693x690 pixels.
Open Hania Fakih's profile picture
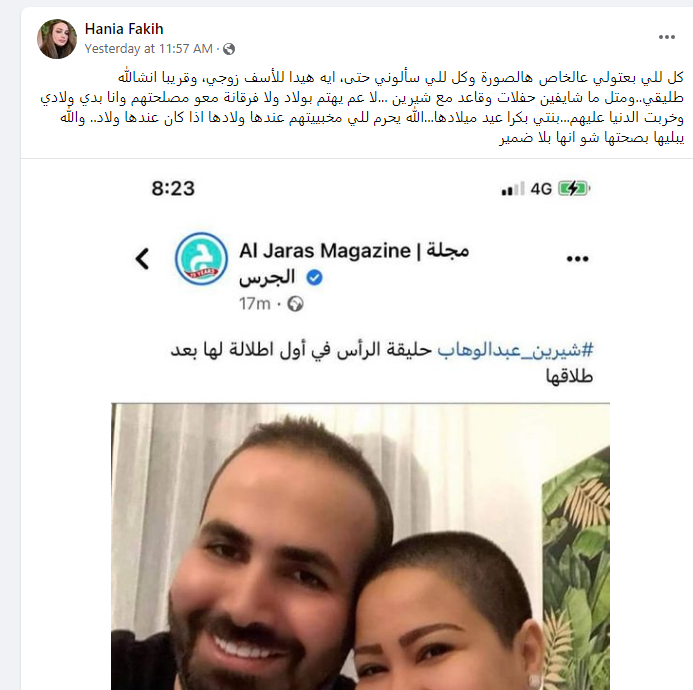pyautogui.click(x=57, y=38)
